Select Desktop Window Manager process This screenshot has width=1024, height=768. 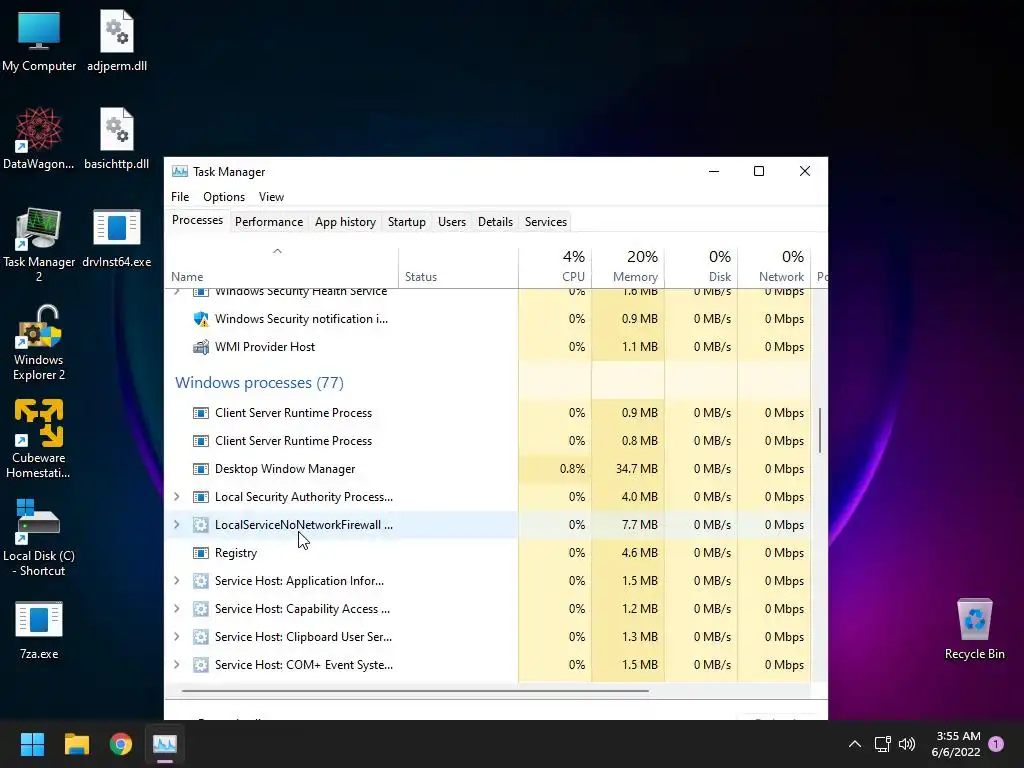(x=488, y=469)
